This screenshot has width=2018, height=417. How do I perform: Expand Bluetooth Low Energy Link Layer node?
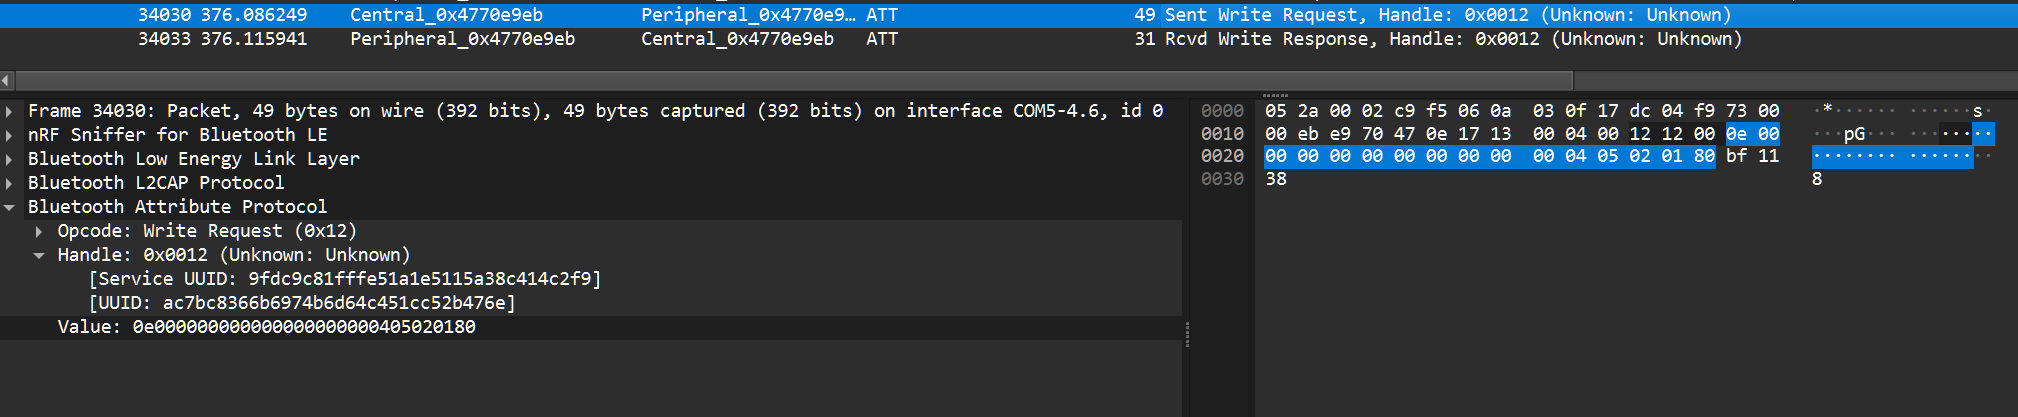tap(9, 159)
